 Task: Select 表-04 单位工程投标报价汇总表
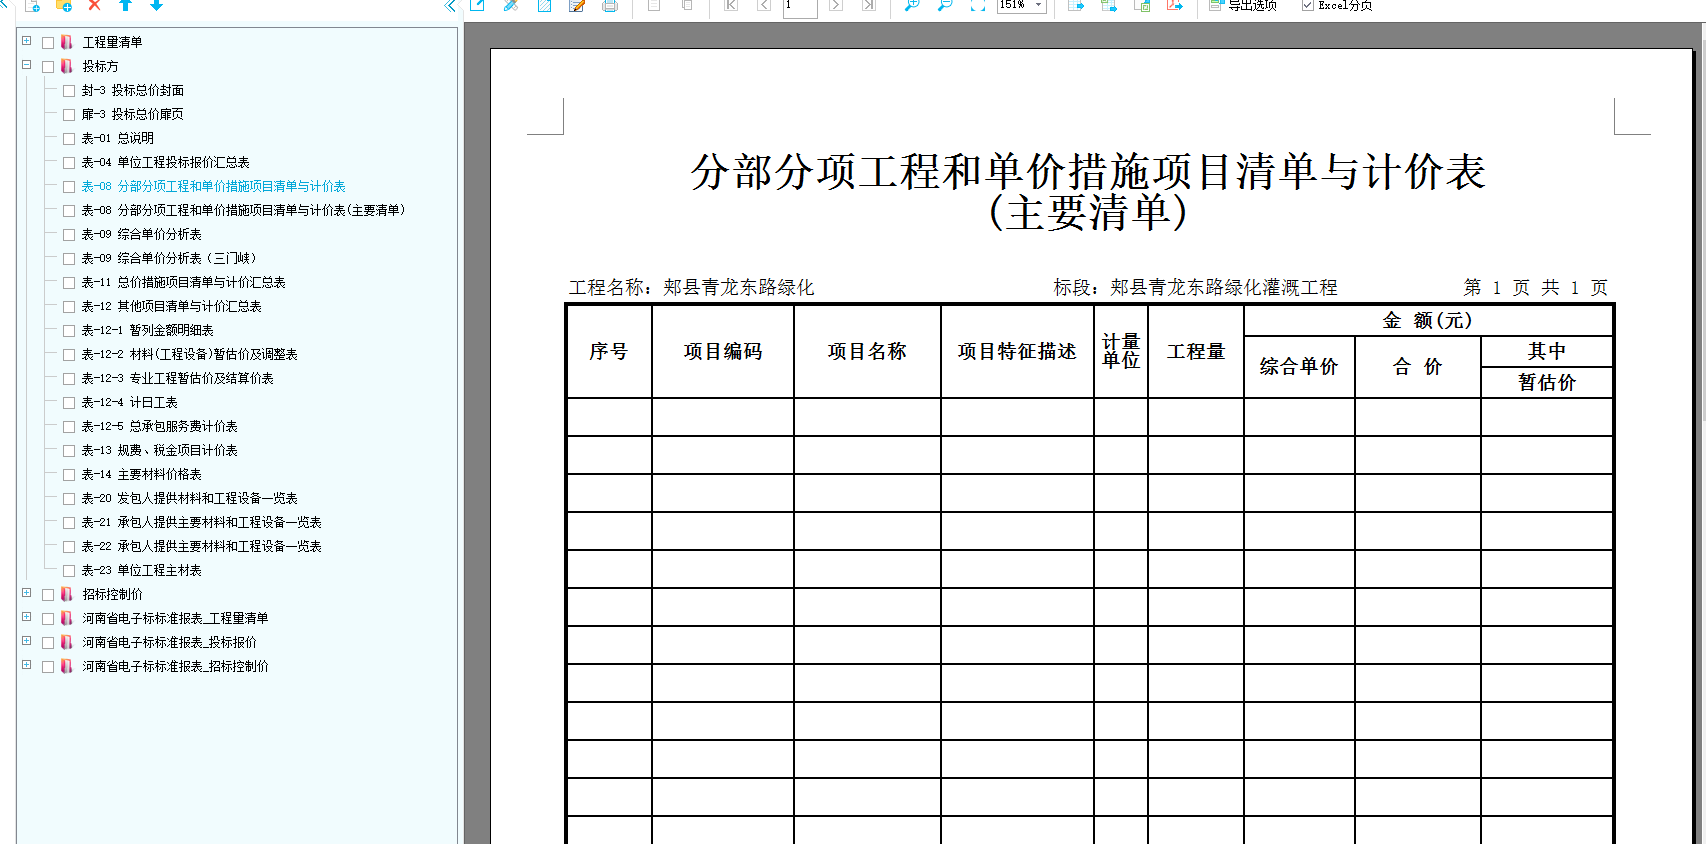[165, 163]
